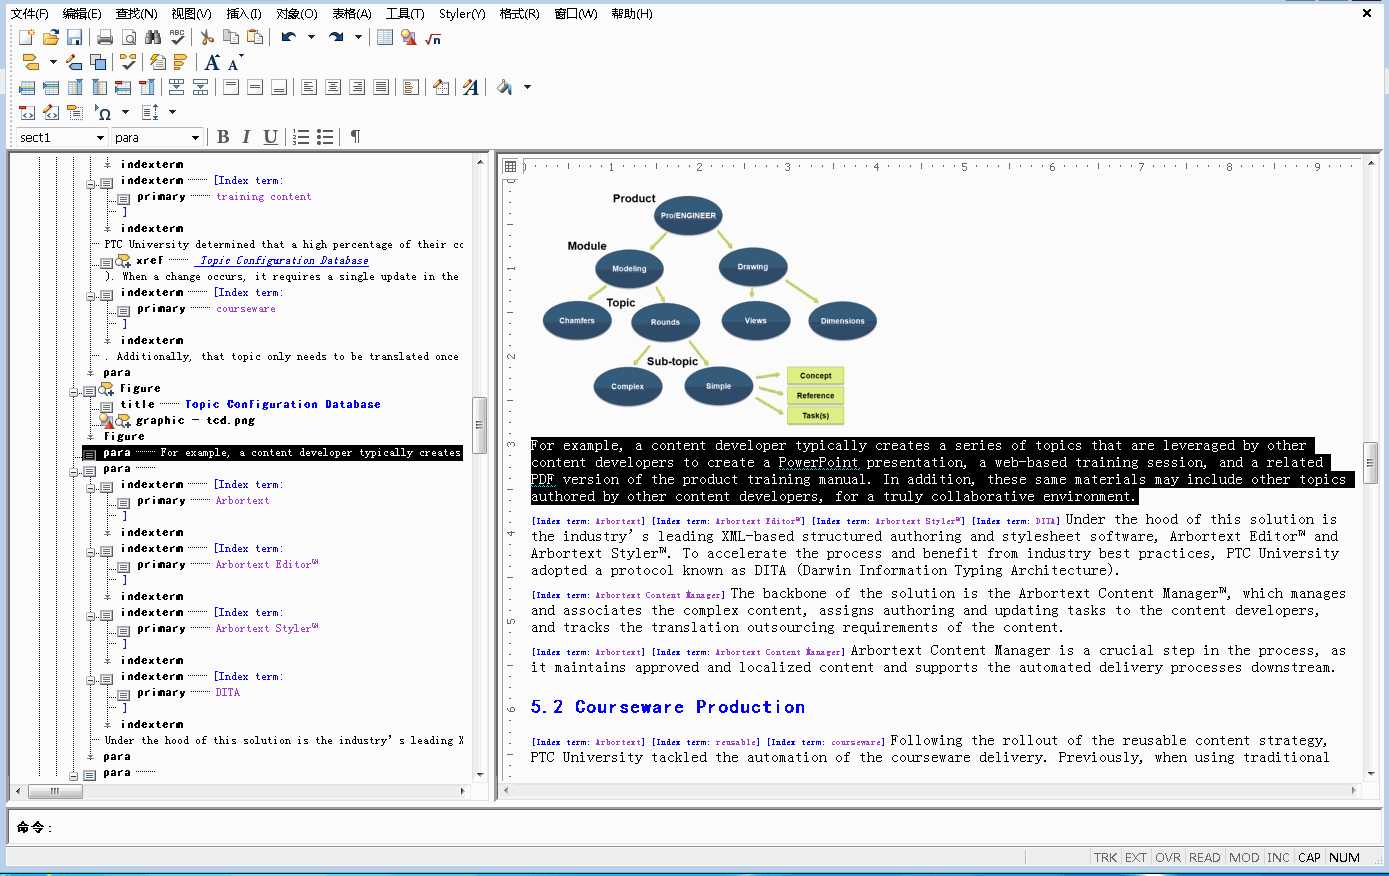Click the Save disk icon in toolbar
This screenshot has height=876, width=1389.
coord(75,37)
